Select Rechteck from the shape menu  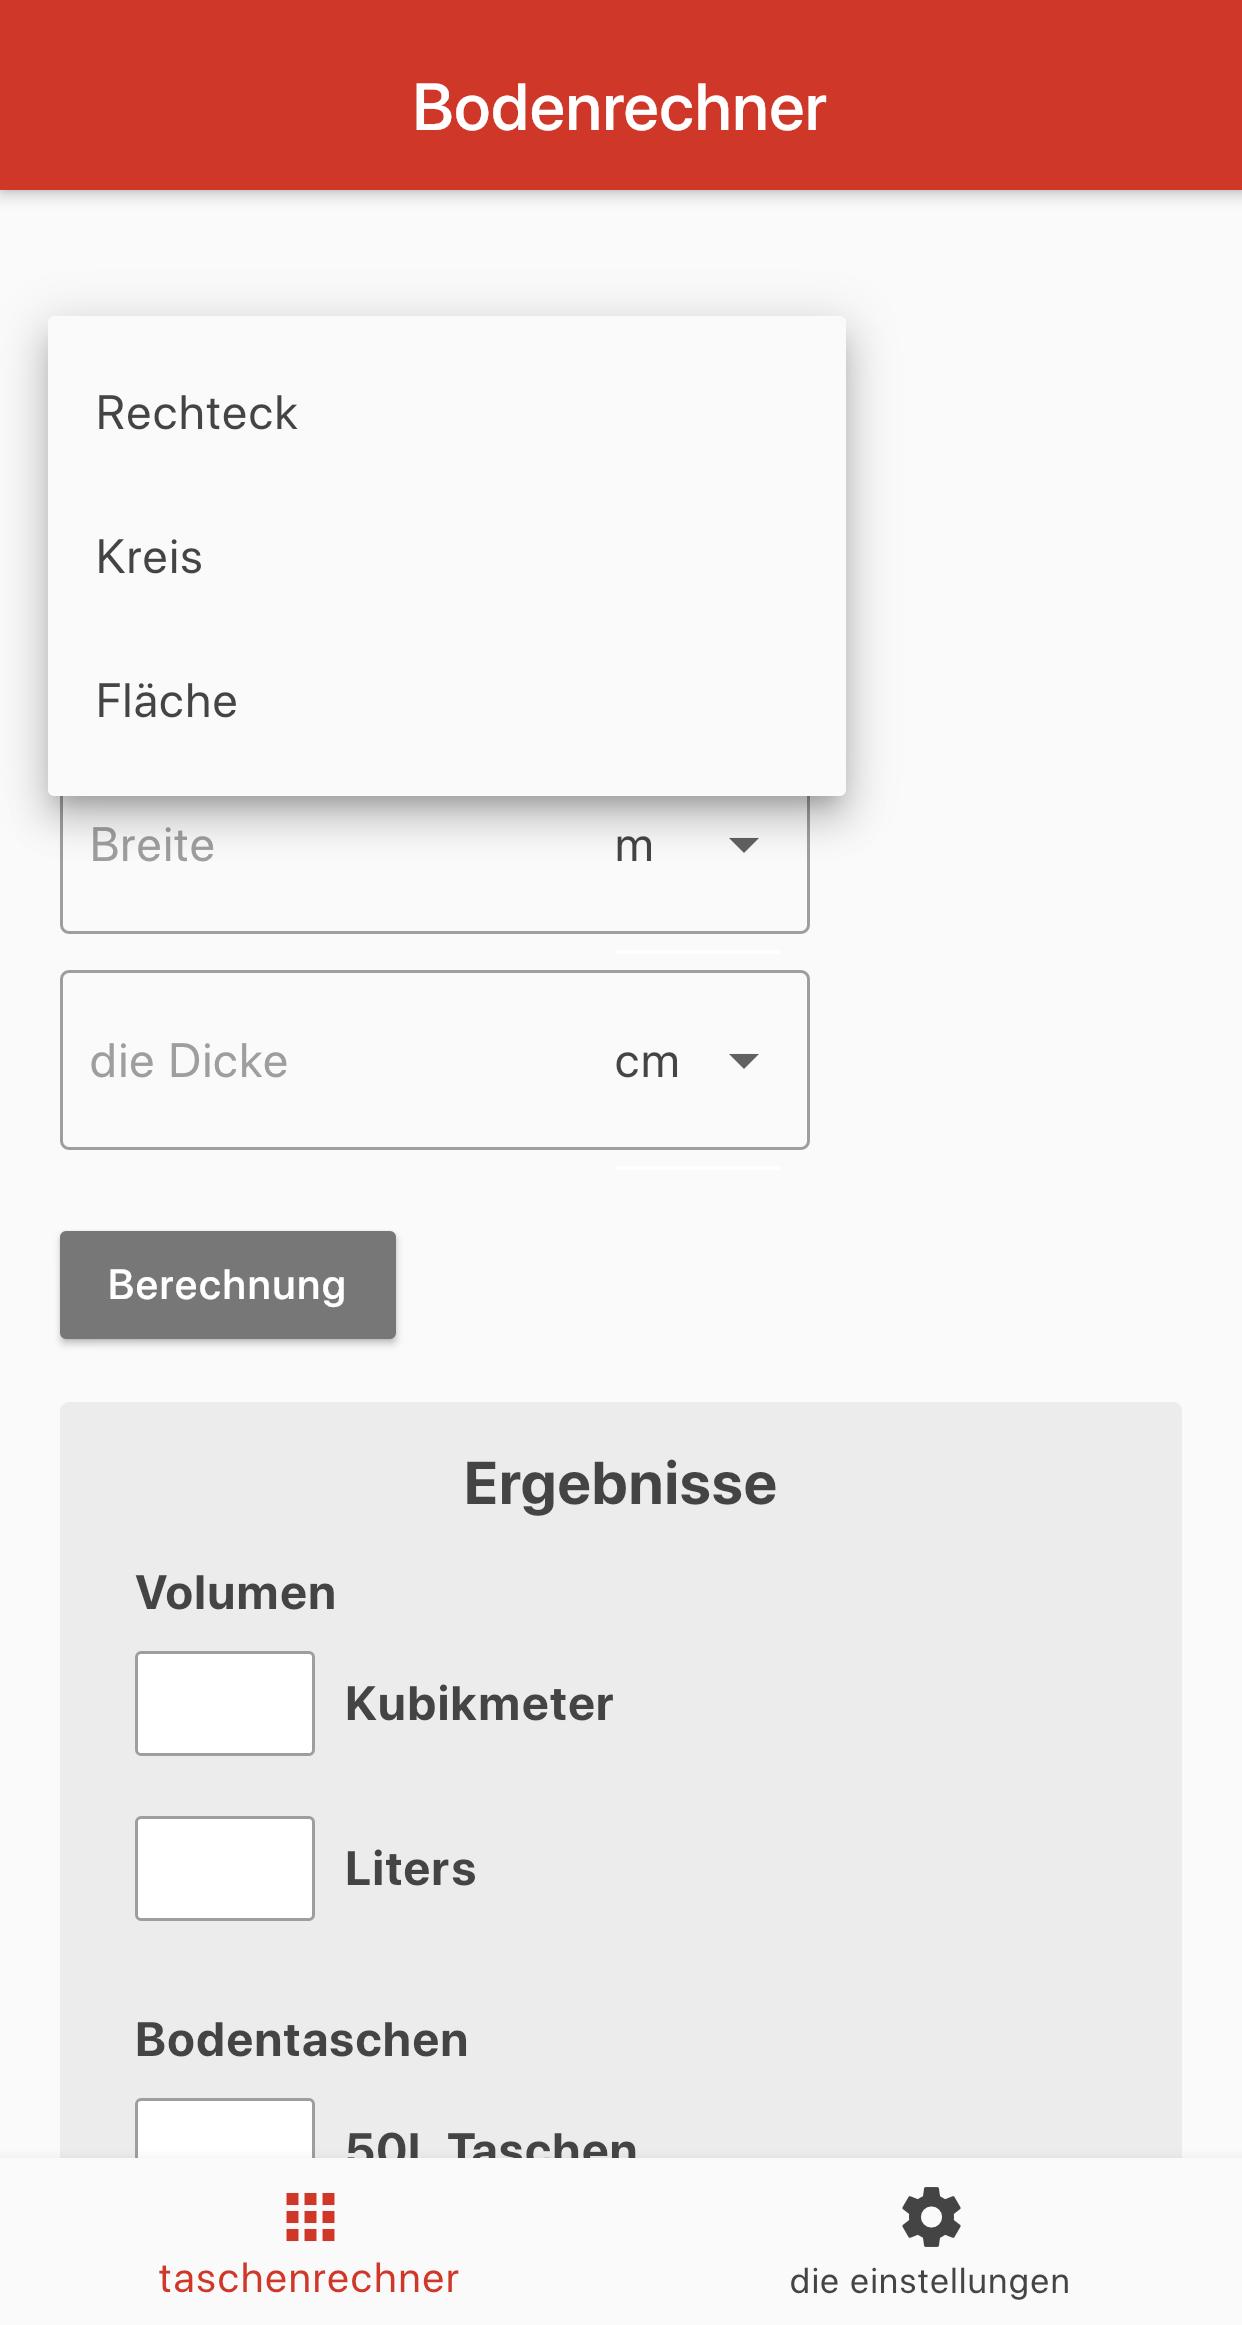(x=447, y=413)
